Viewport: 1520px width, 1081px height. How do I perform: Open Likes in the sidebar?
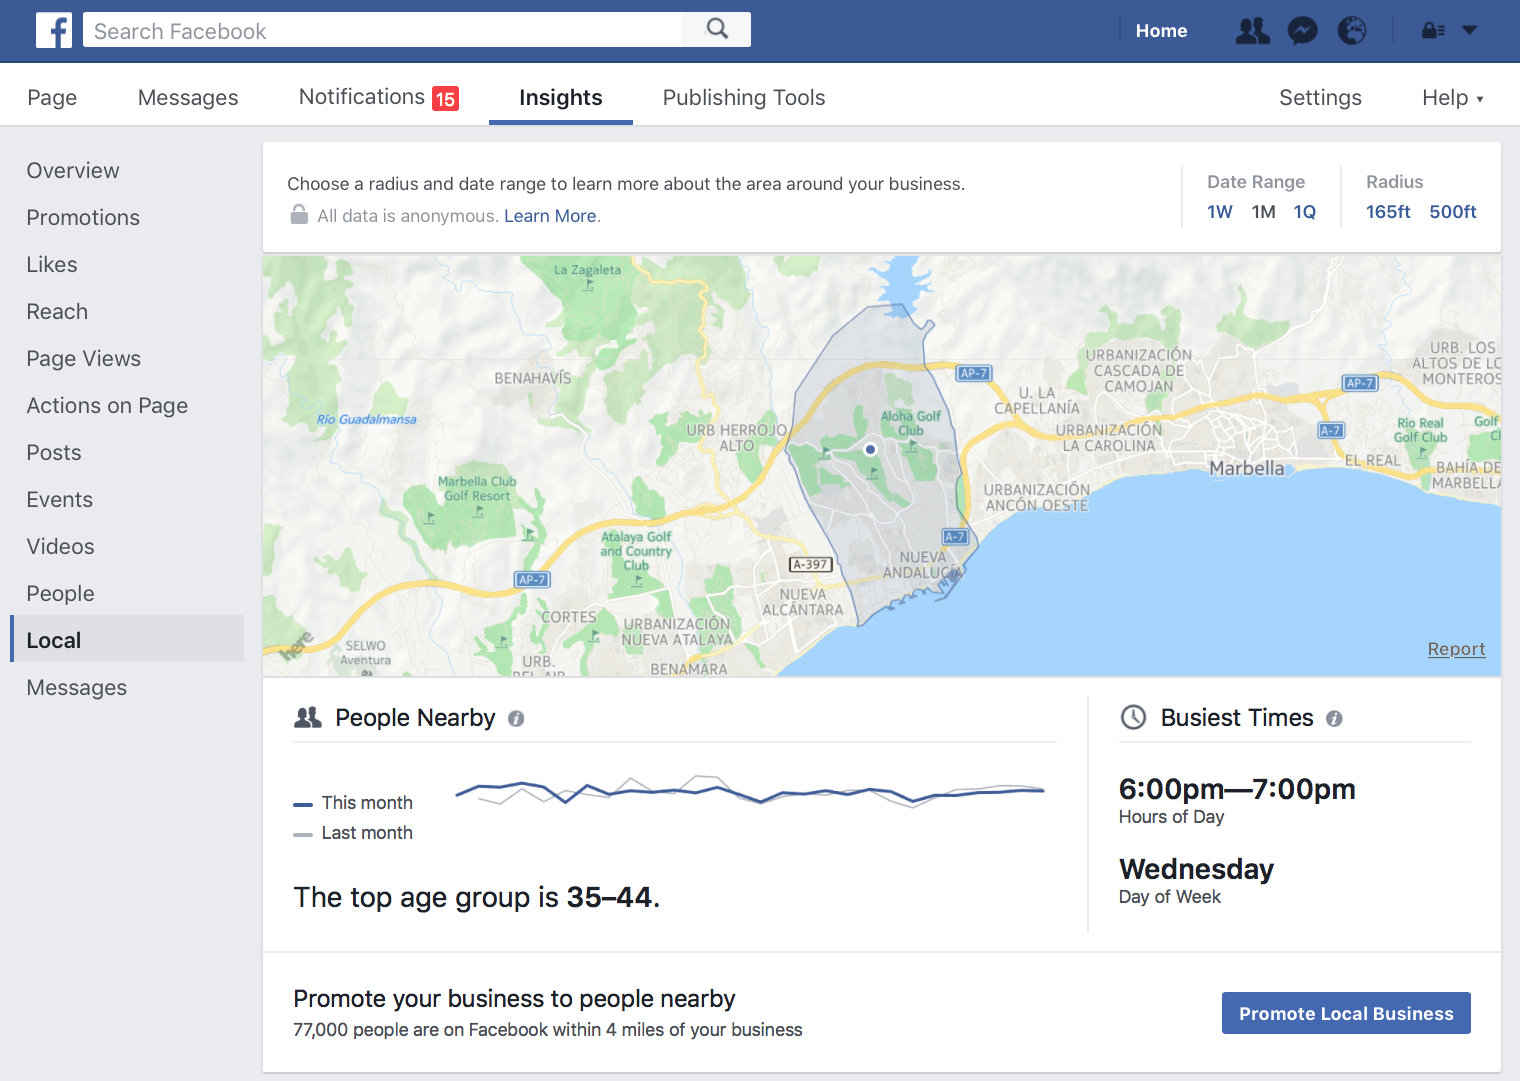[52, 264]
